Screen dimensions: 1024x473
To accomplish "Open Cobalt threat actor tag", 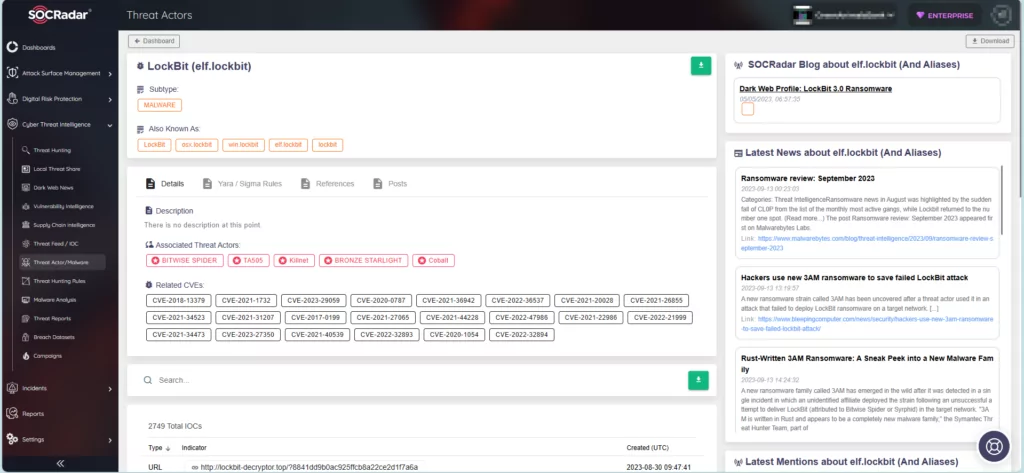I will (x=434, y=261).
